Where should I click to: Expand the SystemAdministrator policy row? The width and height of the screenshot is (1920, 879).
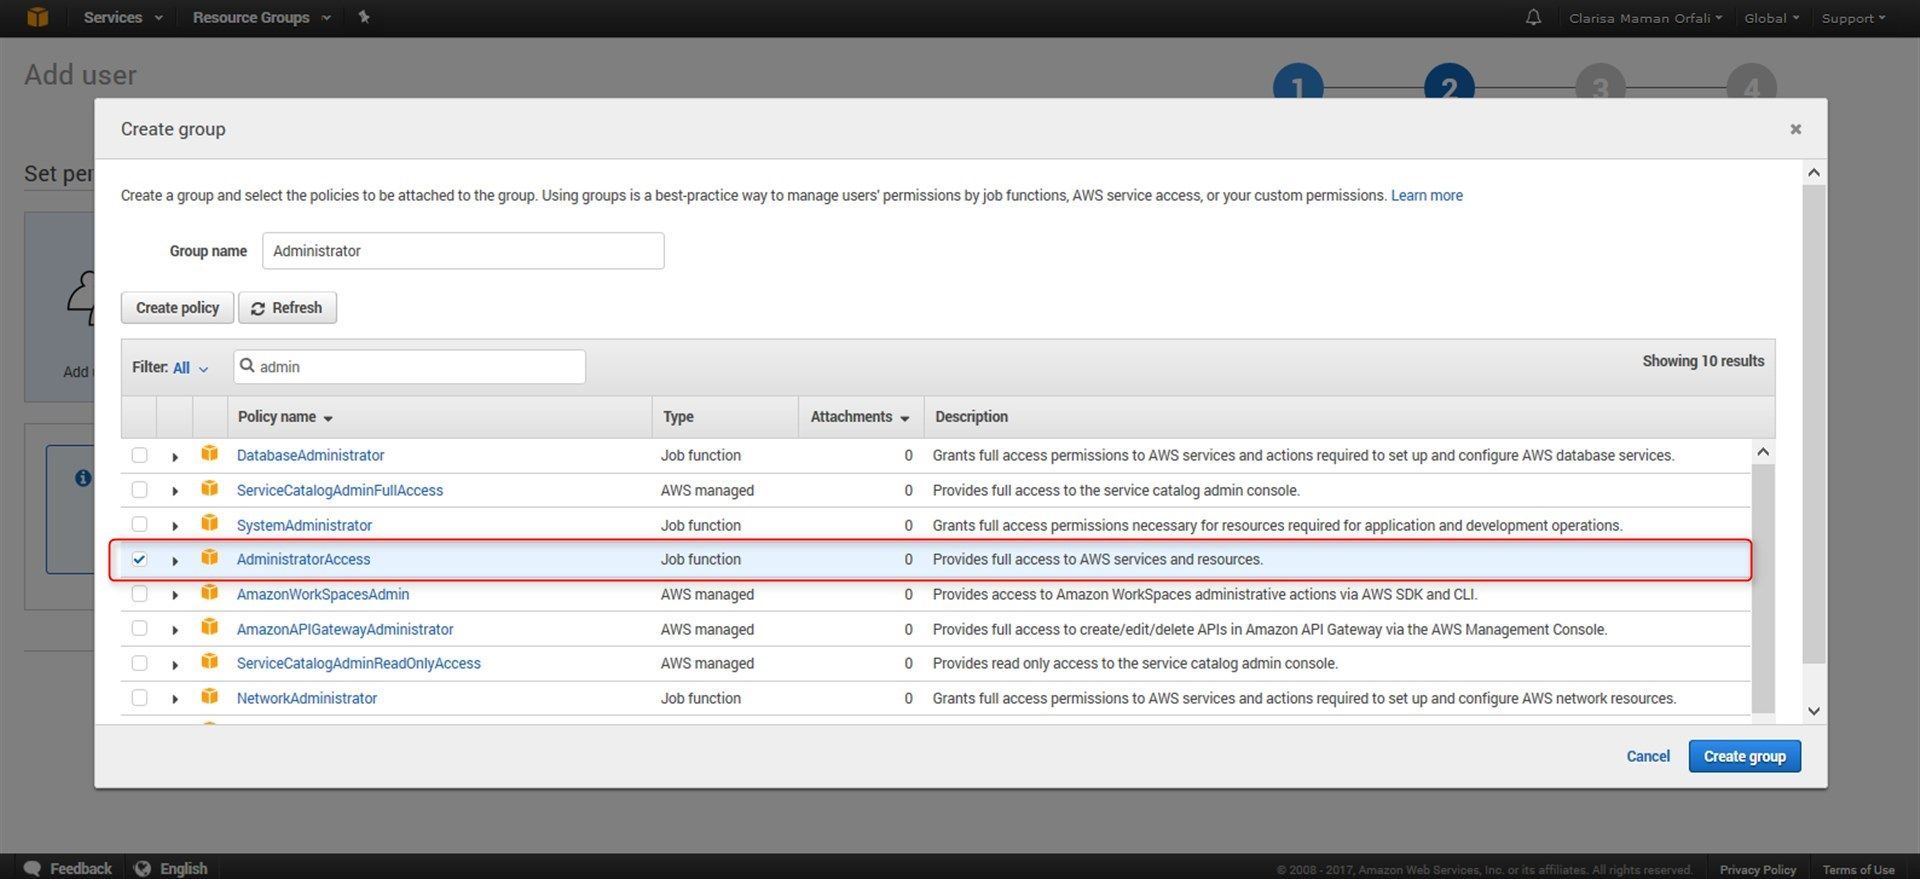click(x=175, y=527)
